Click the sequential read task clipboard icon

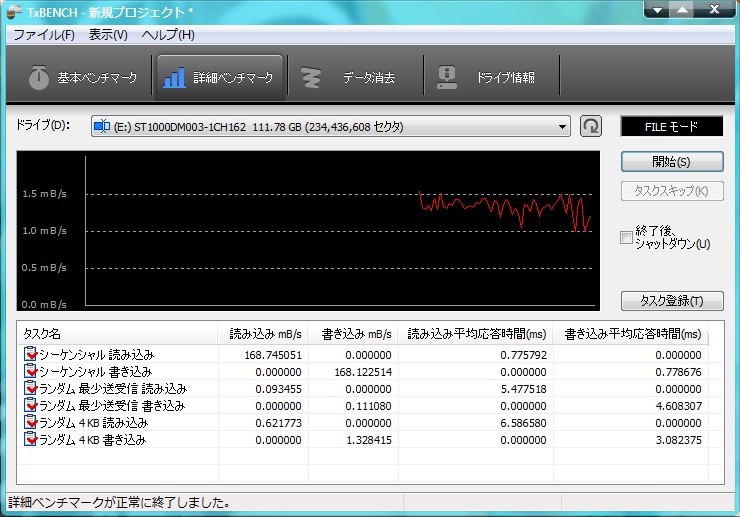[x=30, y=354]
